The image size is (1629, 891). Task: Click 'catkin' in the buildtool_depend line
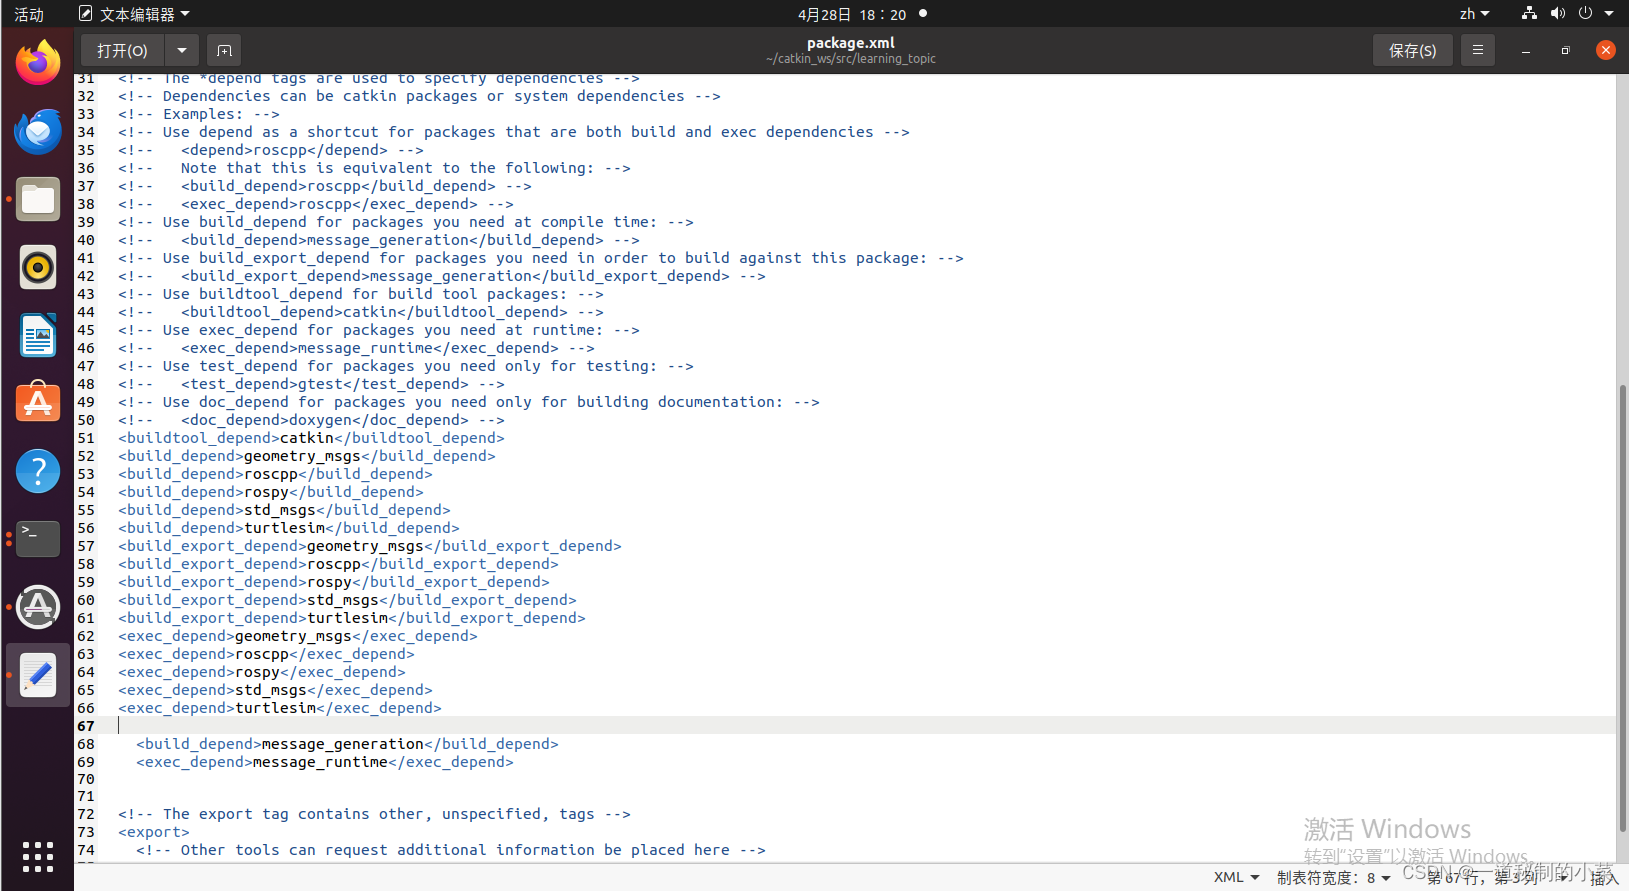[x=307, y=438]
